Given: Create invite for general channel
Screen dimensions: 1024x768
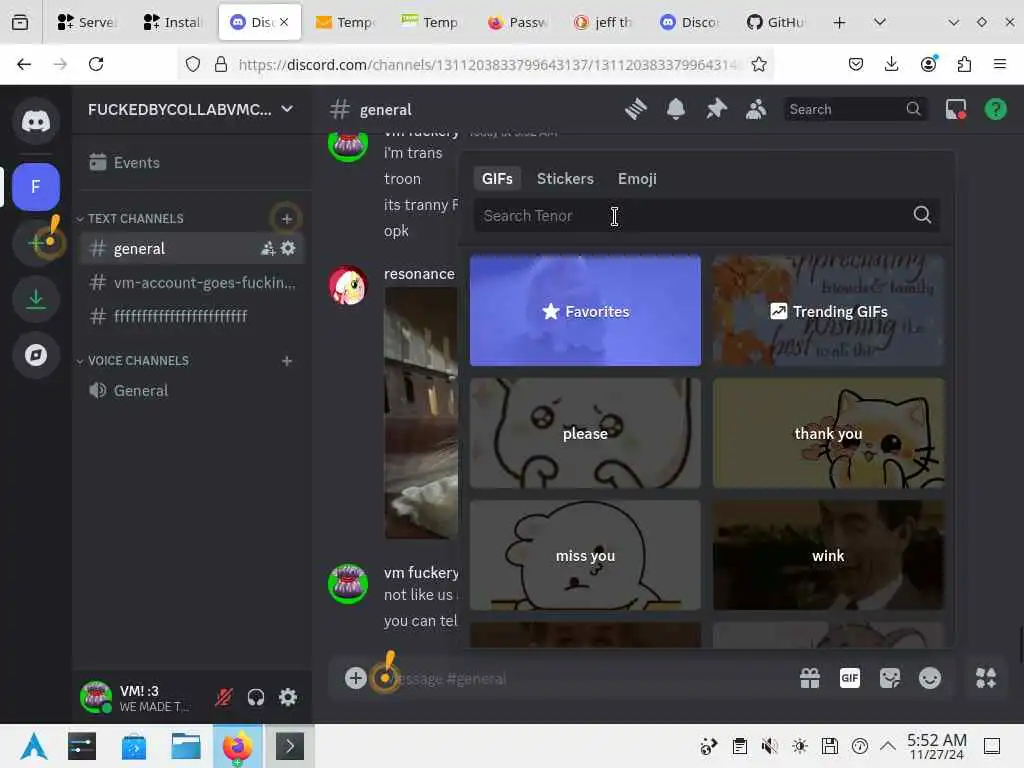Looking at the screenshot, I should coord(268,248).
